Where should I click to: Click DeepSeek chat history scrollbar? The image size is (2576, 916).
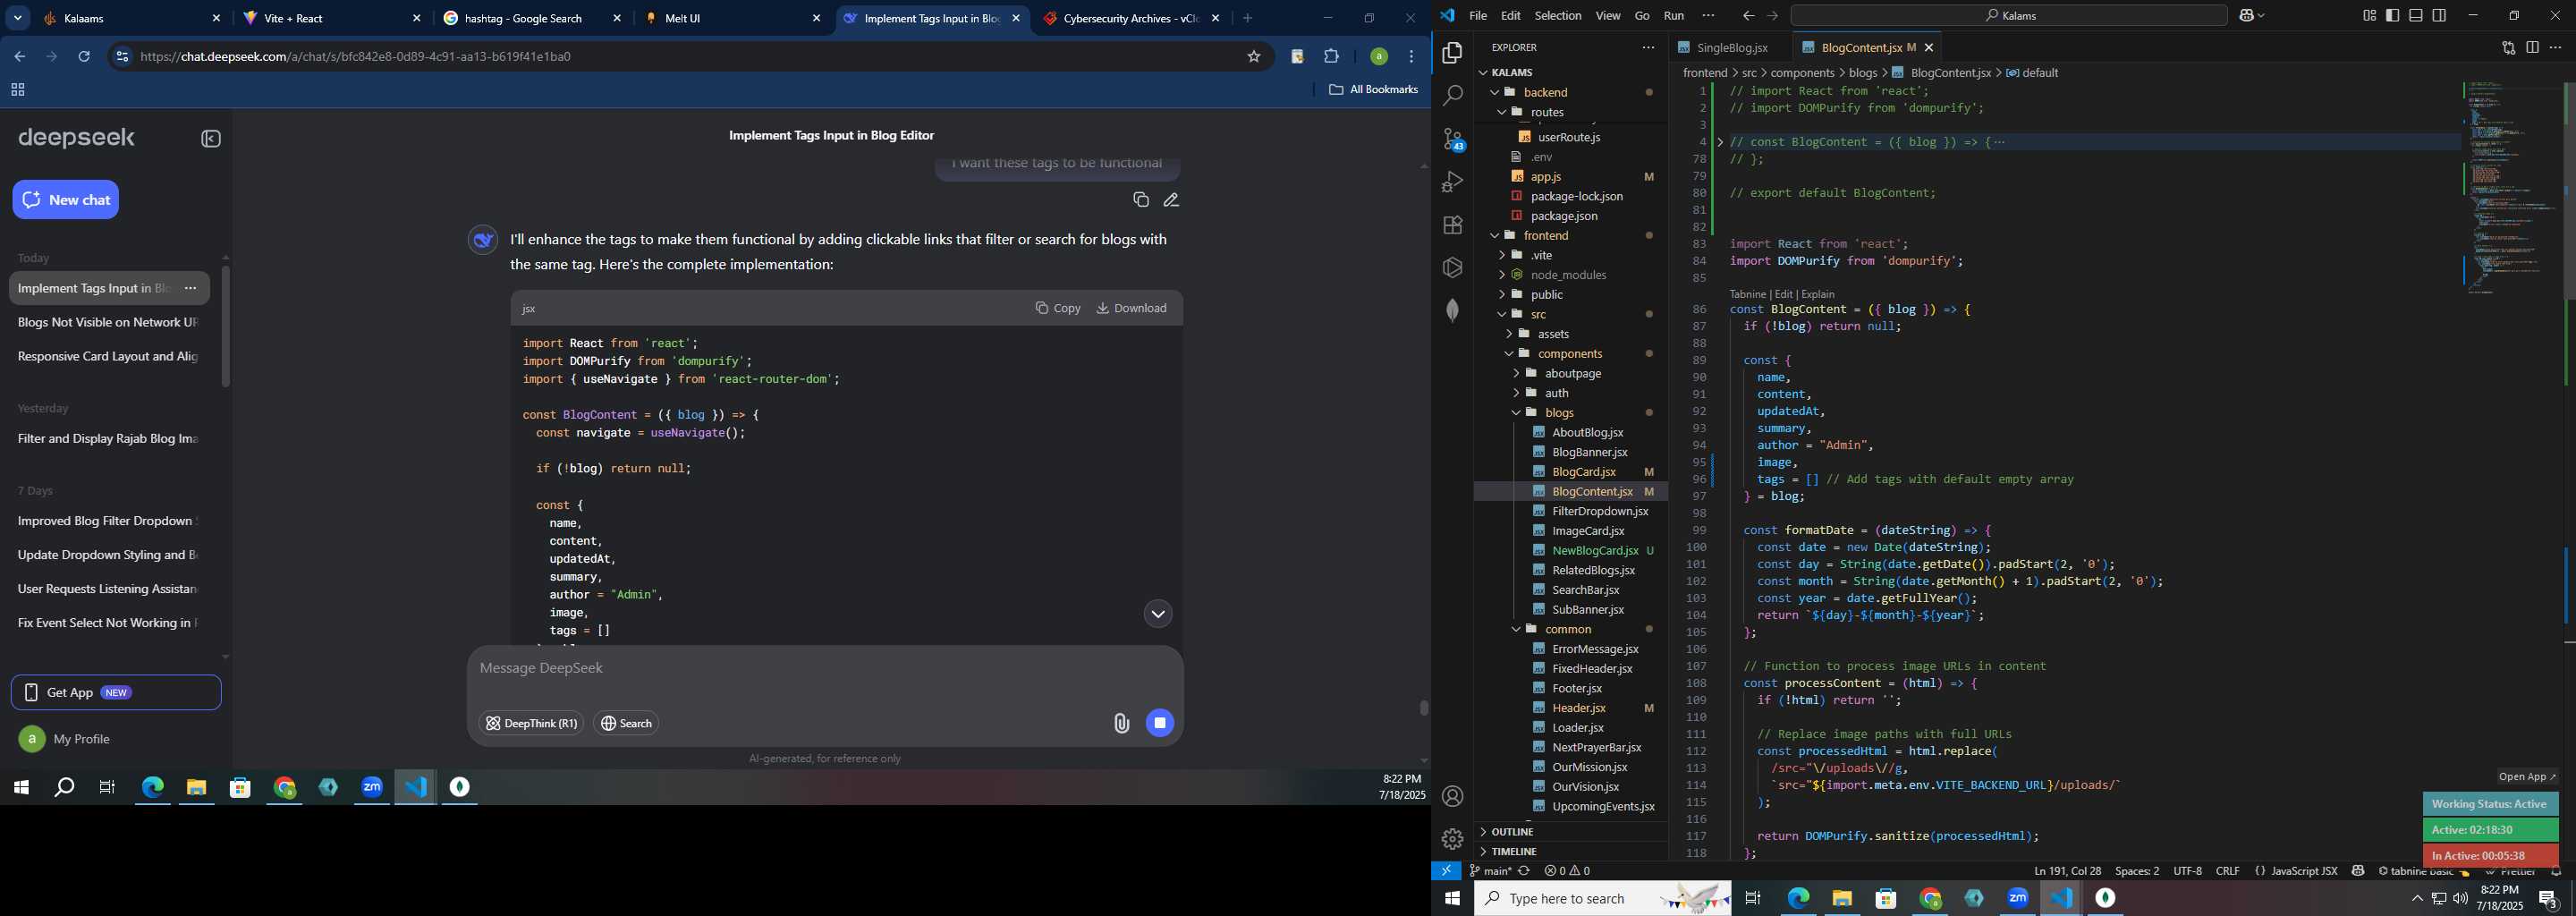click(x=226, y=326)
